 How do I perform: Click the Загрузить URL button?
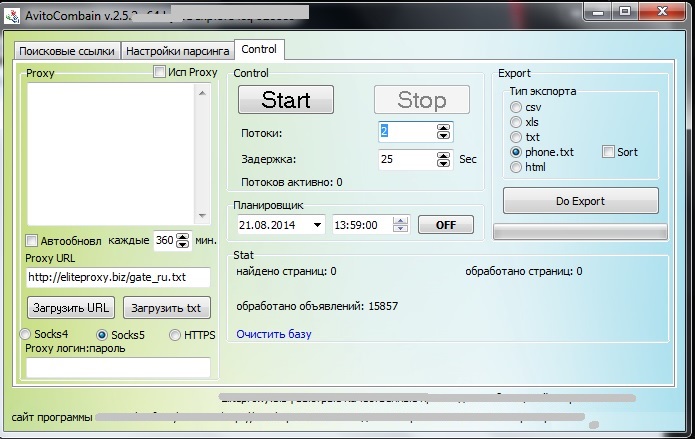(70, 307)
